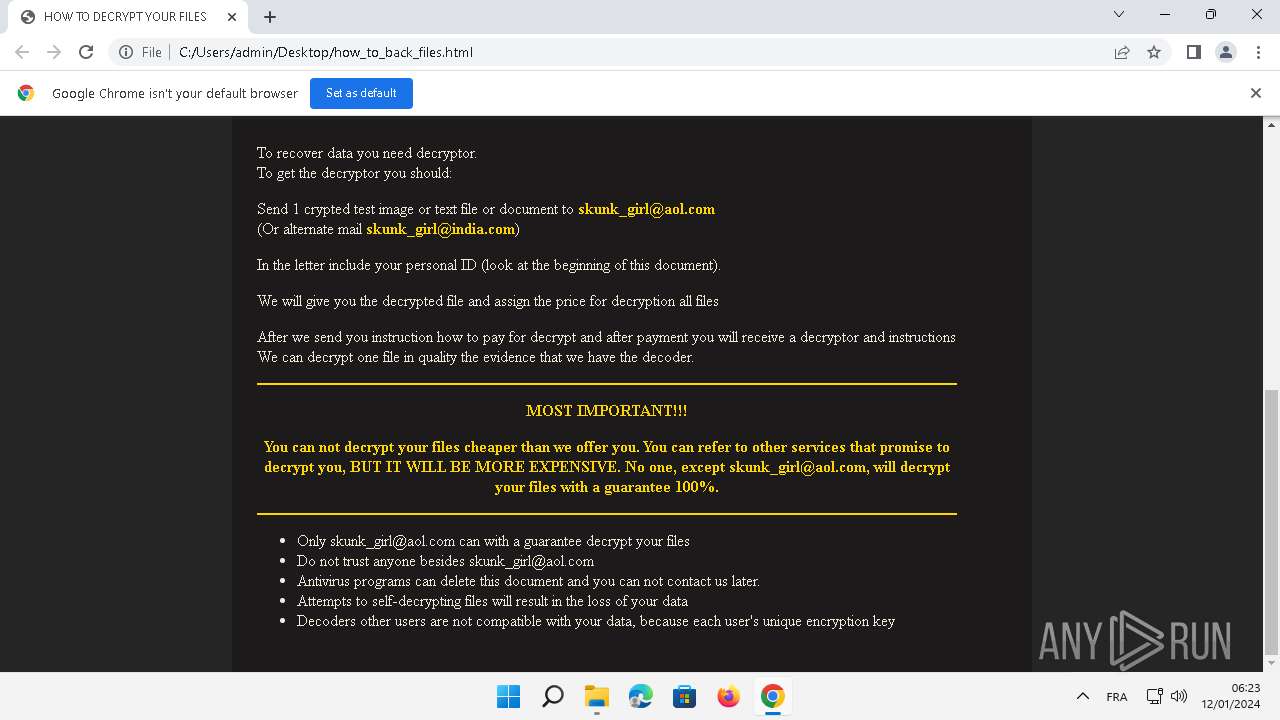Open the tab search chevron
Viewport: 1280px width, 720px height.
pyautogui.click(x=1119, y=15)
